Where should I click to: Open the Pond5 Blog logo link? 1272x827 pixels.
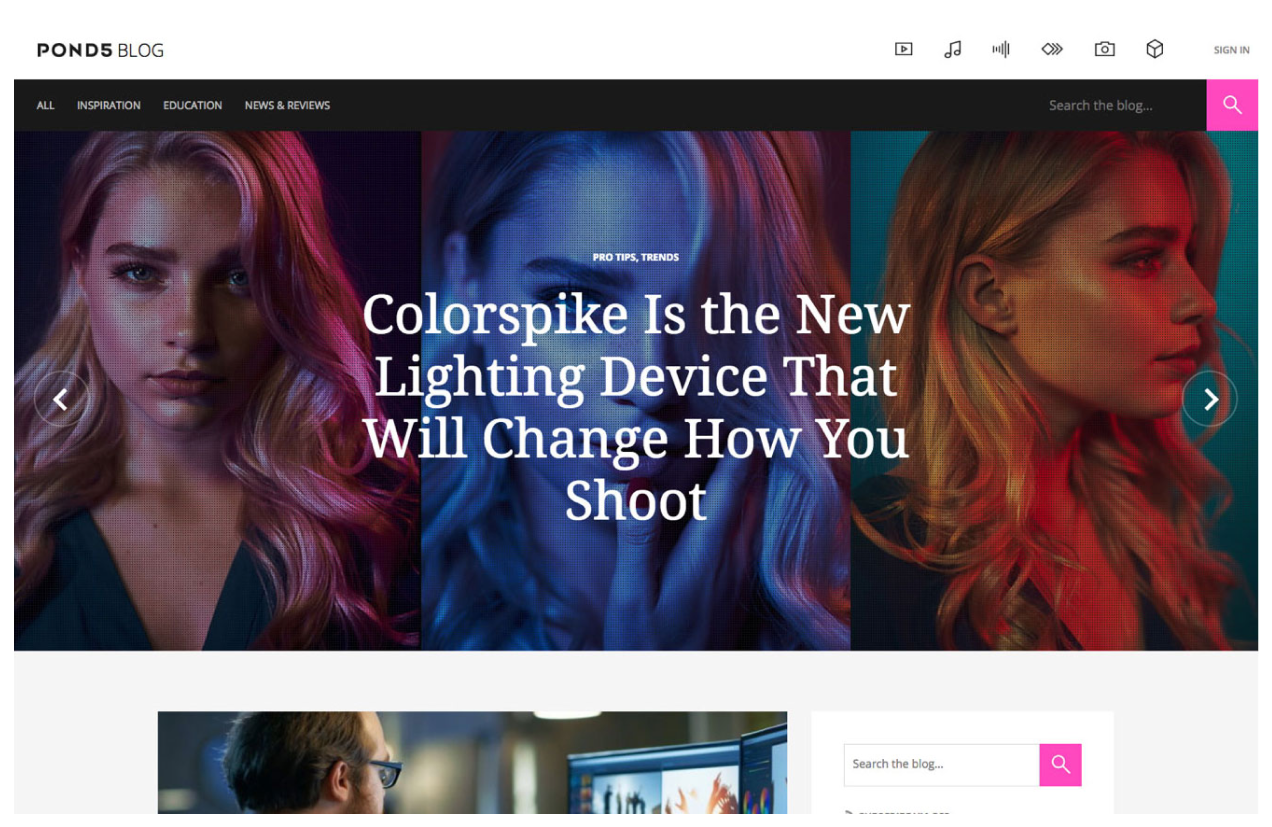(100, 50)
